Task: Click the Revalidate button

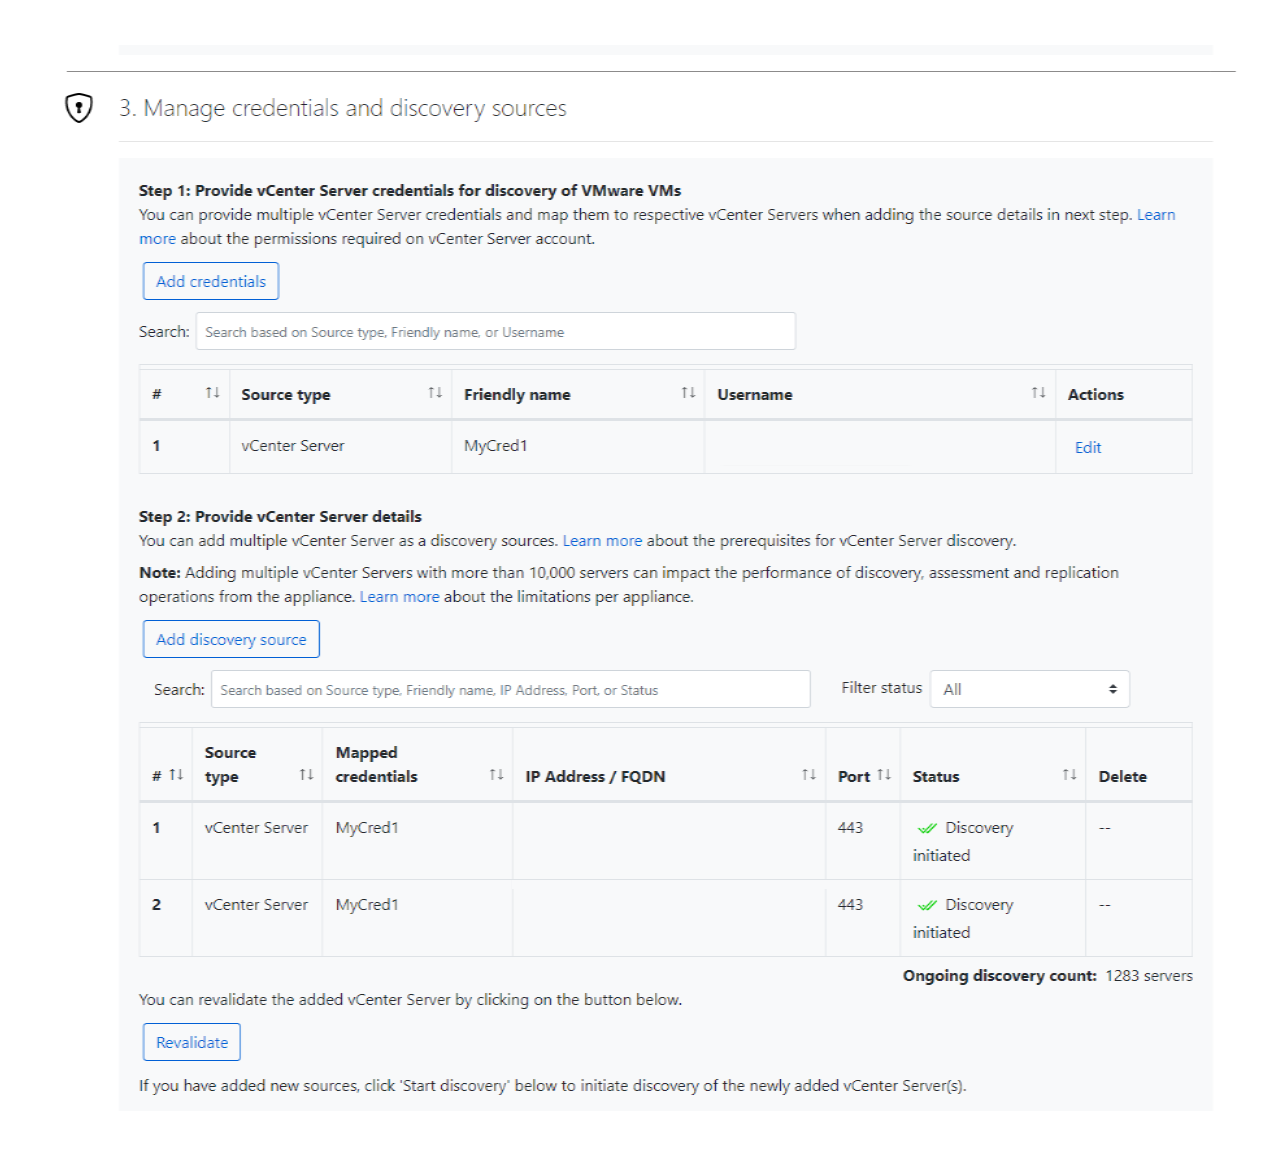Action: pyautogui.click(x=191, y=1041)
